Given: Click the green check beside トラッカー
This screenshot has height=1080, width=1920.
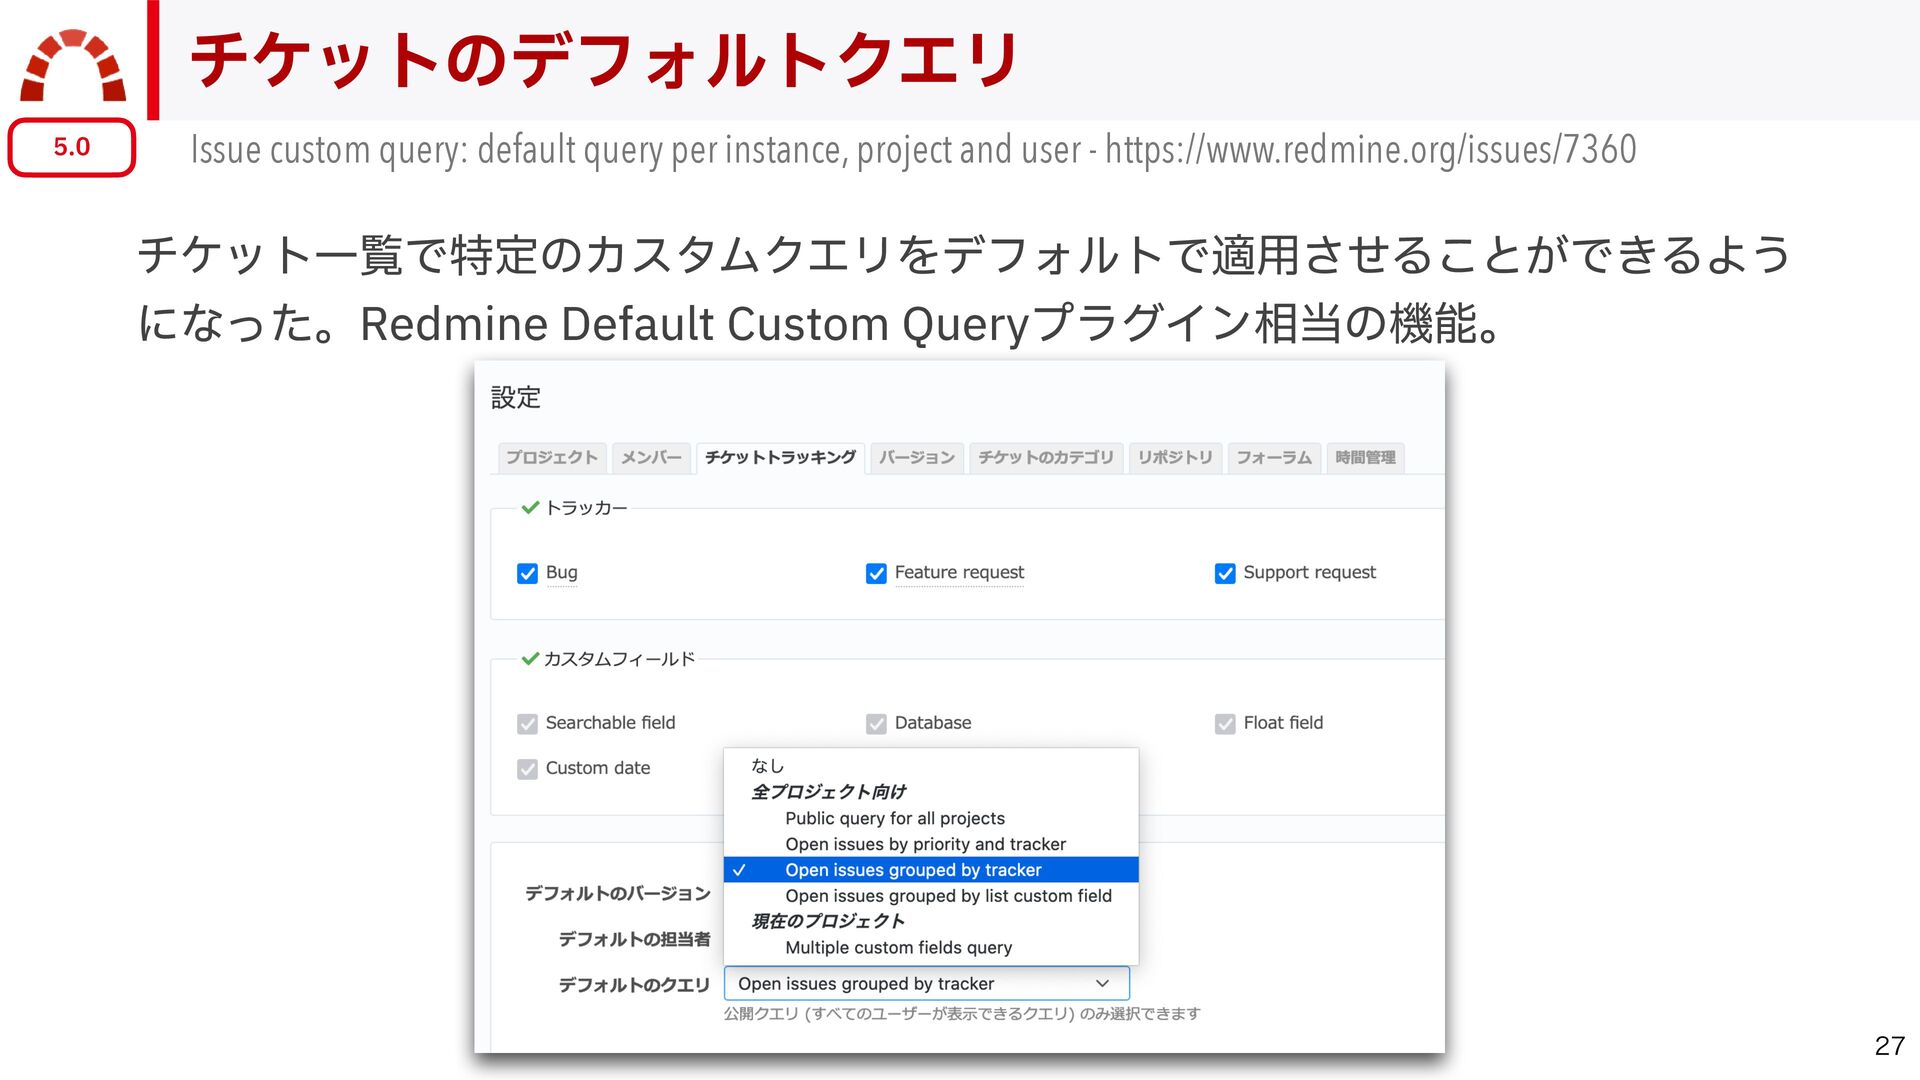Looking at the screenshot, I should (x=530, y=508).
